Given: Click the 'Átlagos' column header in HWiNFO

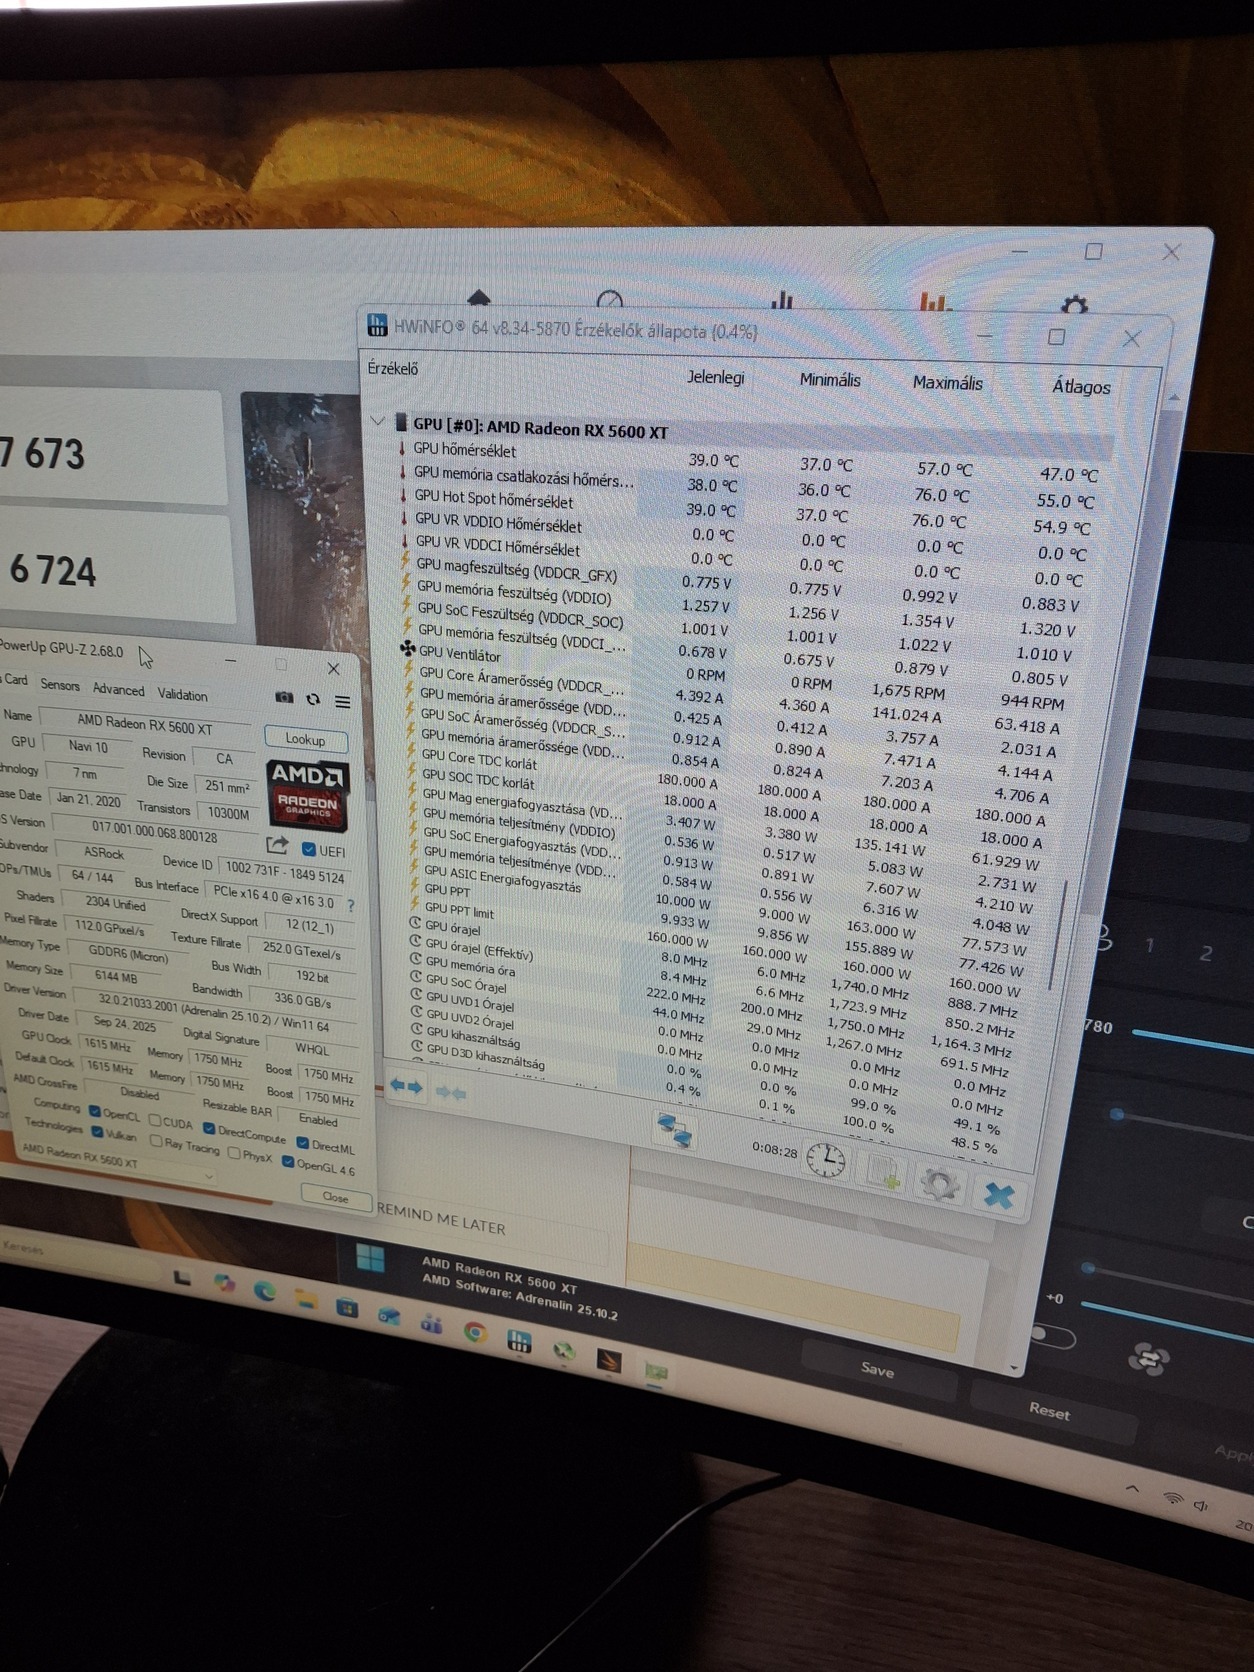Looking at the screenshot, I should click(1081, 386).
